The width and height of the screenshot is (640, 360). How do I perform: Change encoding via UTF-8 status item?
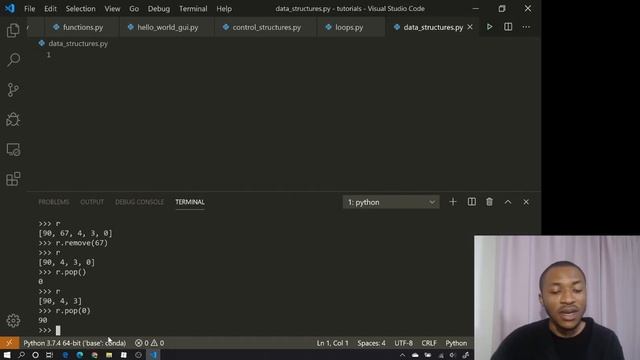pos(403,343)
